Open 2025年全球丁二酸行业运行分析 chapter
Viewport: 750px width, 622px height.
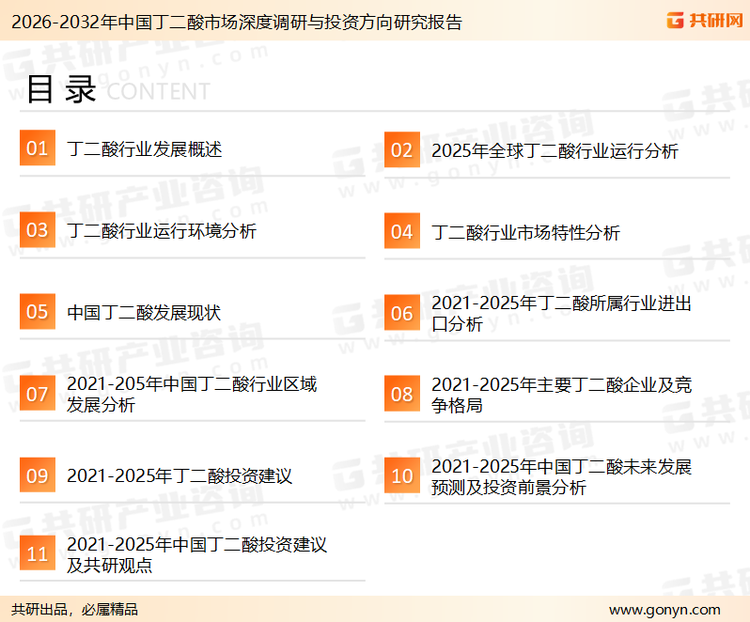click(x=554, y=152)
